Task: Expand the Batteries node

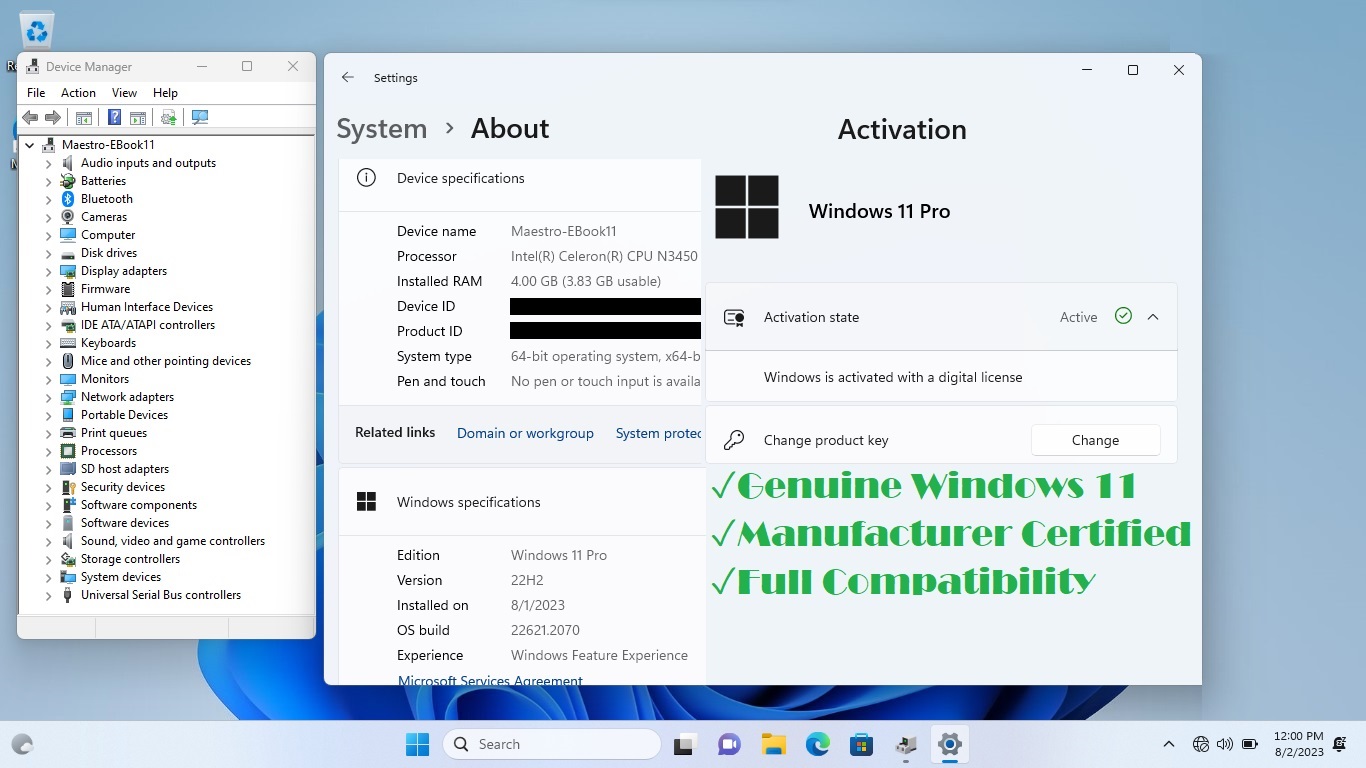Action: tap(48, 181)
